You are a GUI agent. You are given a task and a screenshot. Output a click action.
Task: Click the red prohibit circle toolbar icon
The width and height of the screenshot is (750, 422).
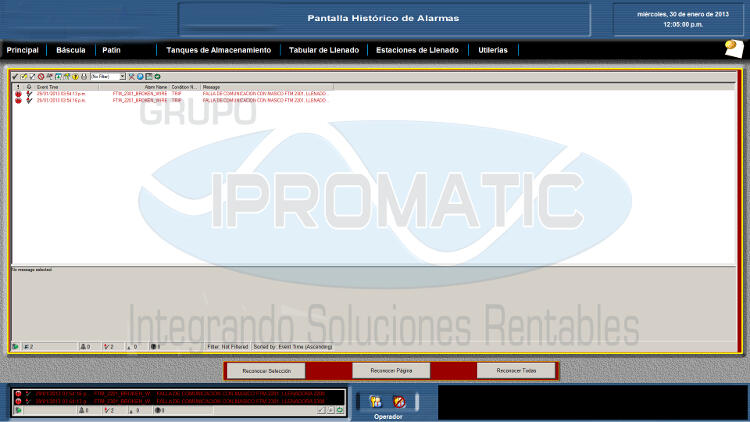pyautogui.click(x=41, y=77)
